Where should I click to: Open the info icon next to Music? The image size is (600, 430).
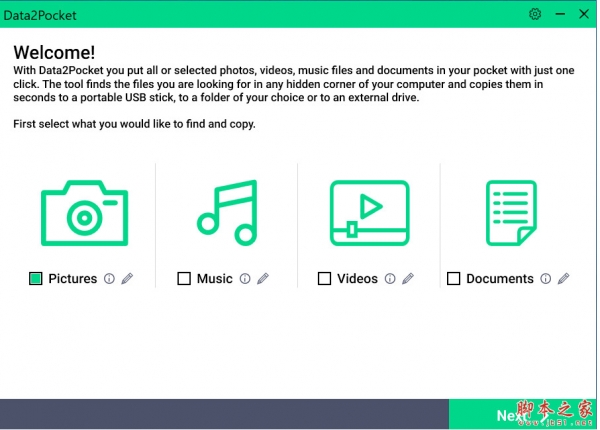[245, 279]
